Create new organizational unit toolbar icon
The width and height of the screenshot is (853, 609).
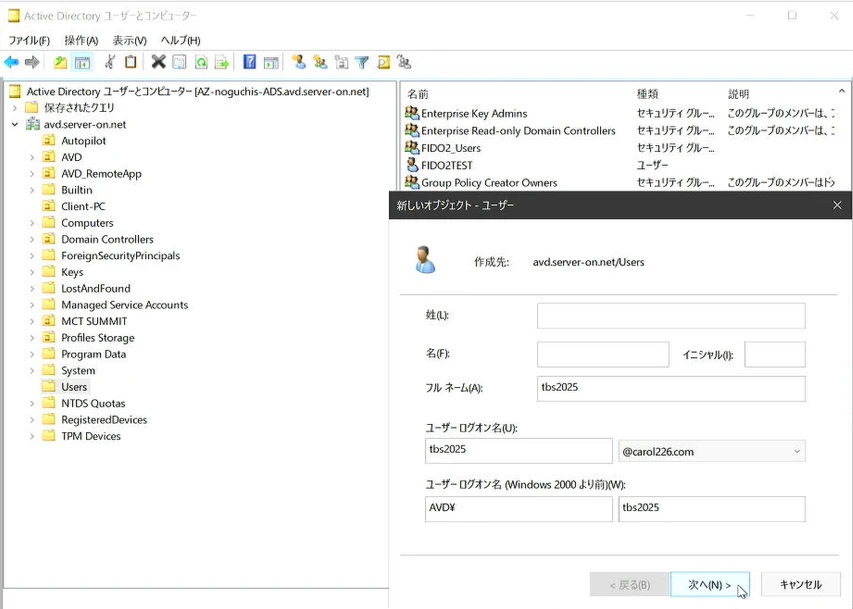pyautogui.click(x=342, y=63)
